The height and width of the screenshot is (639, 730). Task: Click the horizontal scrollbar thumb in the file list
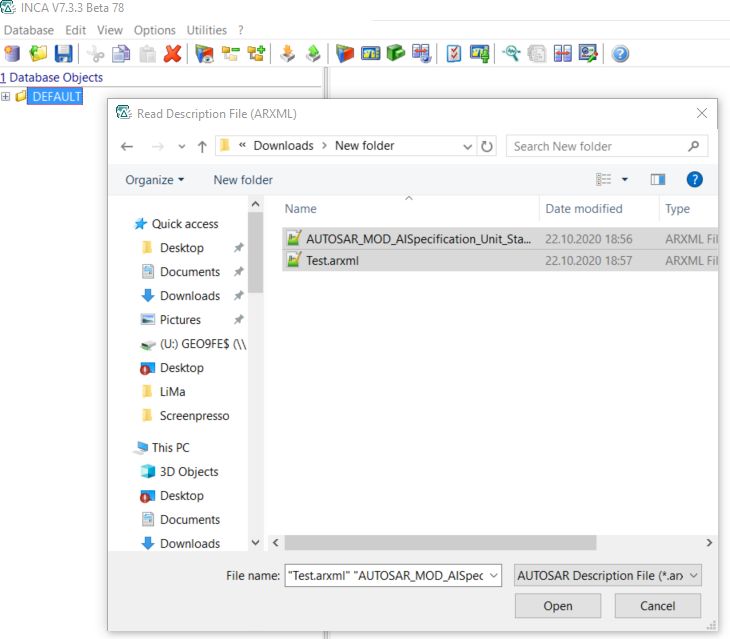440,543
